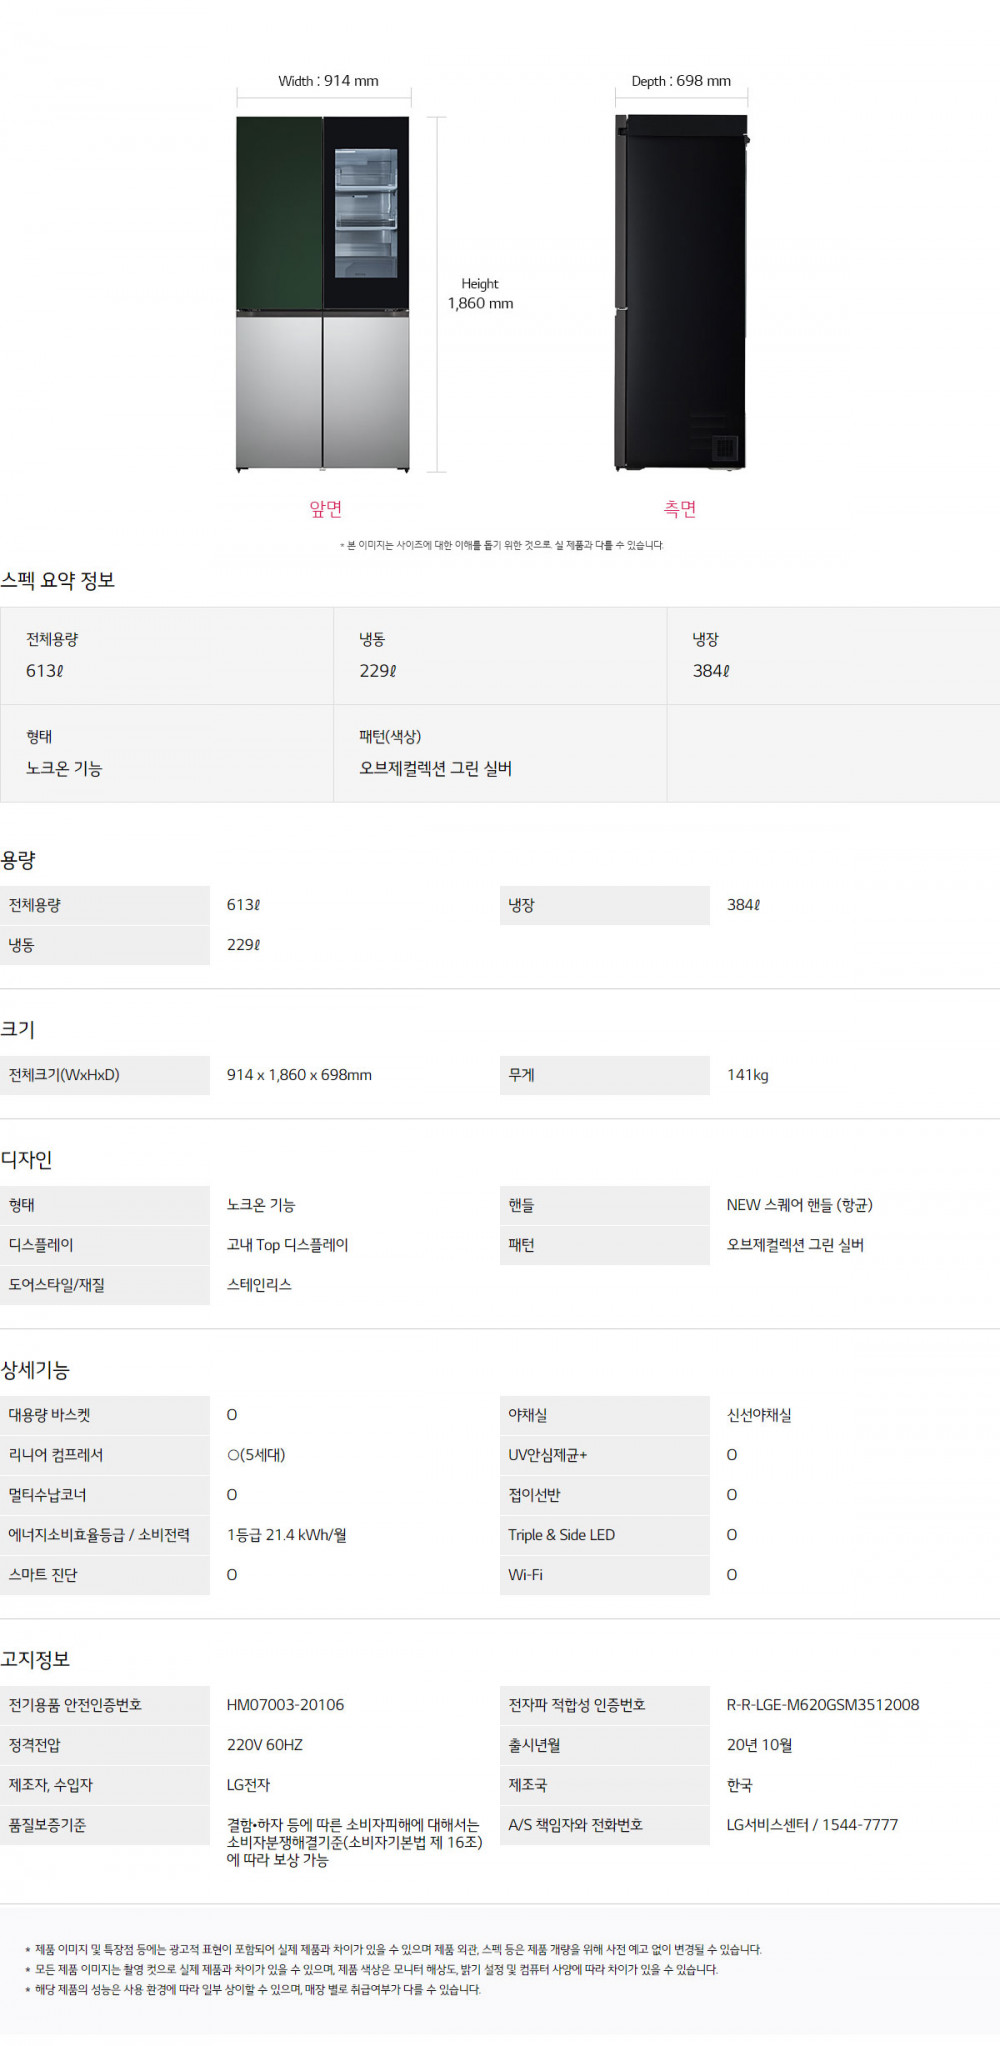Click the pink 앞면 label
The width and height of the screenshot is (1000, 2046).
[326, 509]
